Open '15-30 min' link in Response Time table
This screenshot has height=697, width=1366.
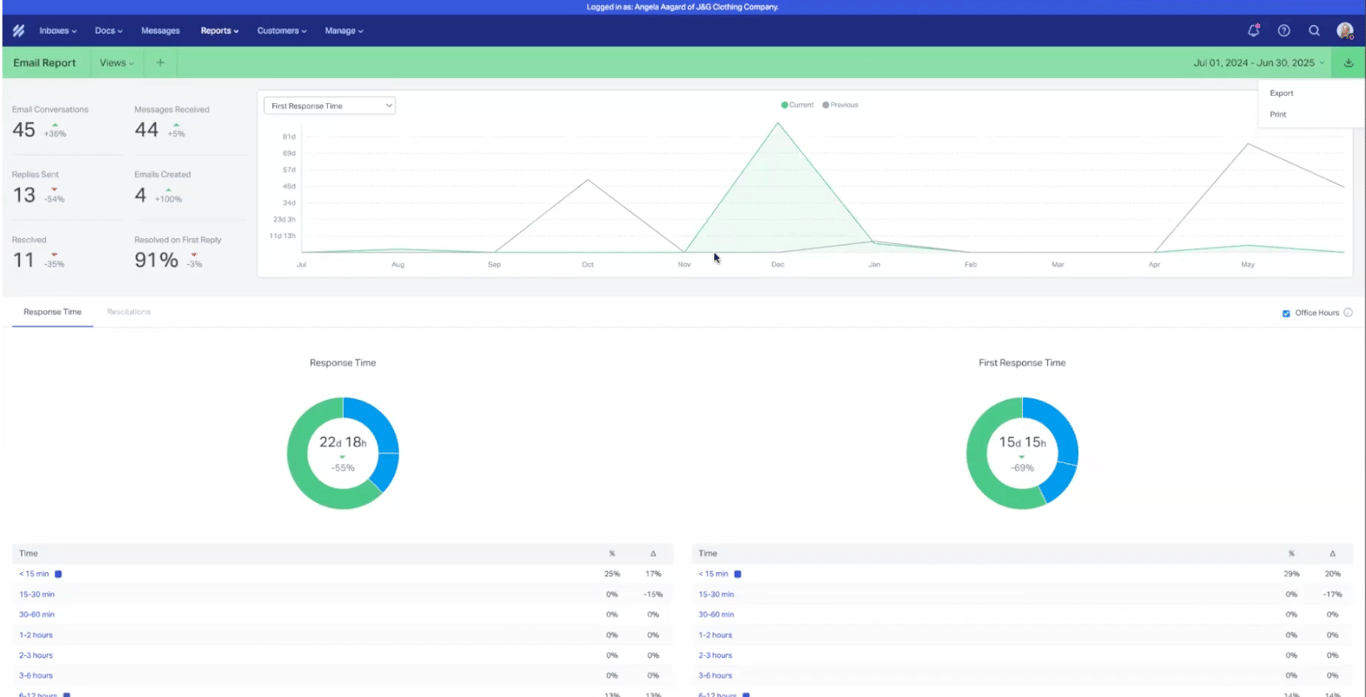[37, 594]
